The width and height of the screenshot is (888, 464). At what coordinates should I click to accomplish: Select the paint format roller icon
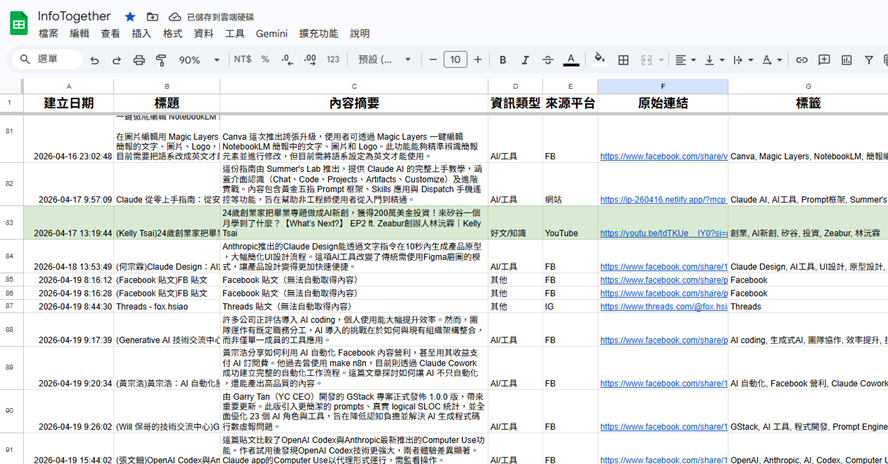[x=161, y=59]
